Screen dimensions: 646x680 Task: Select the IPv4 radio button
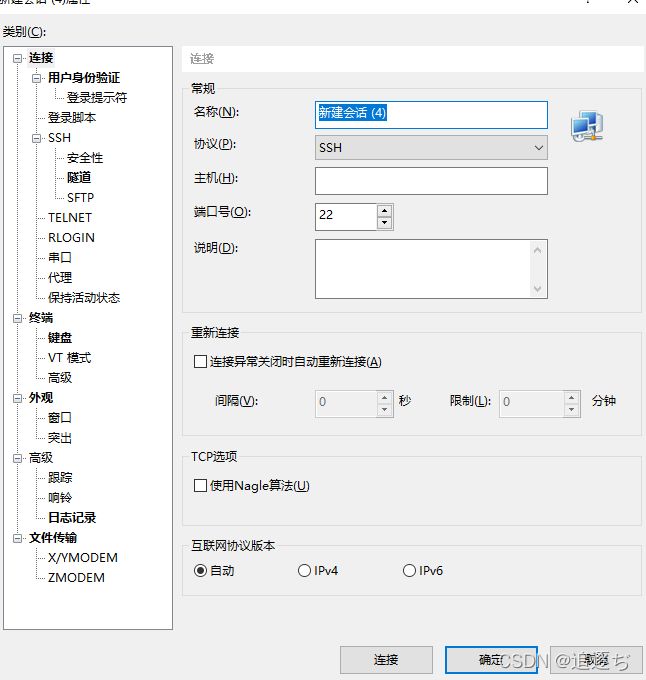[x=304, y=570]
